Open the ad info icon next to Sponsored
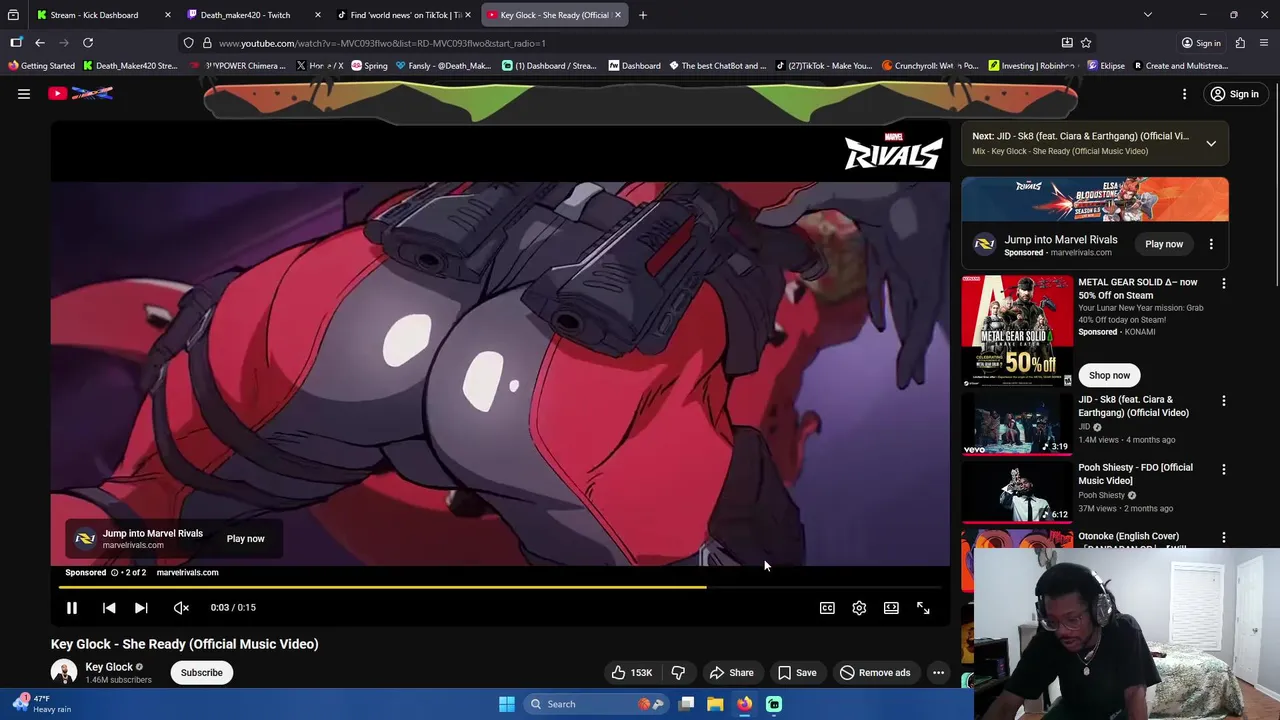This screenshot has width=1280, height=720. coord(114,573)
